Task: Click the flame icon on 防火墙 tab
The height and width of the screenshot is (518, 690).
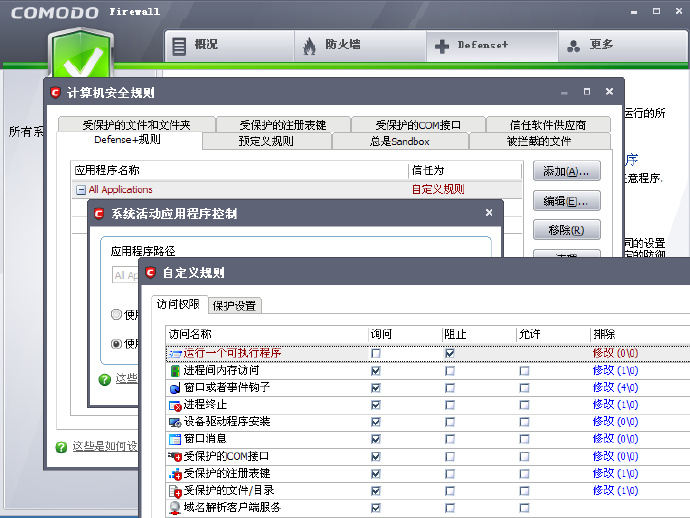Action: (x=310, y=45)
